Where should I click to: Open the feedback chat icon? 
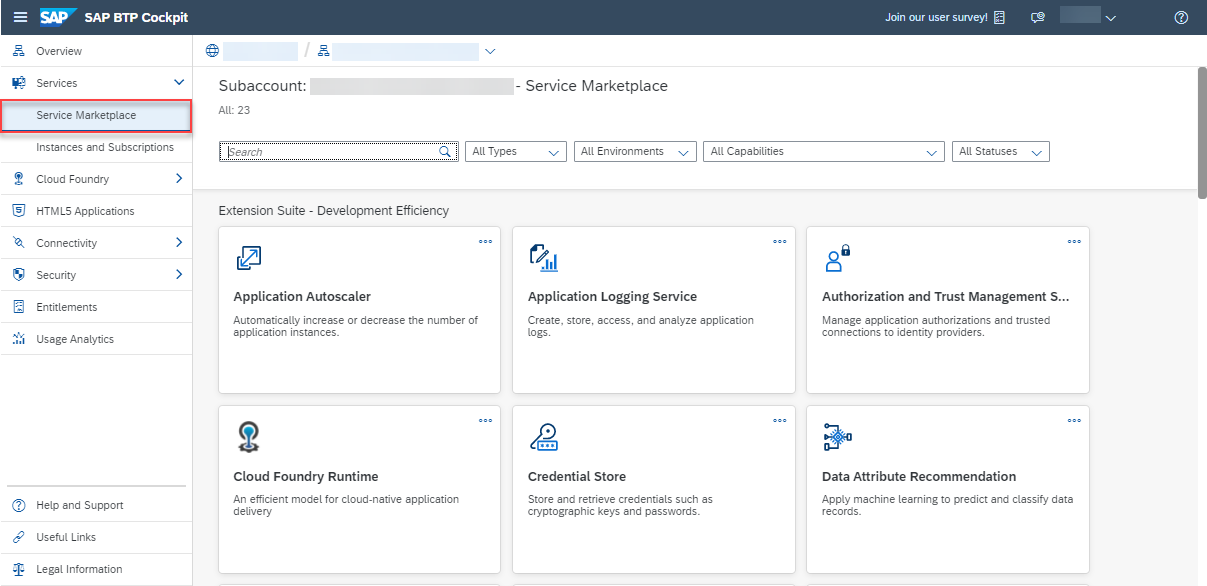point(1038,17)
